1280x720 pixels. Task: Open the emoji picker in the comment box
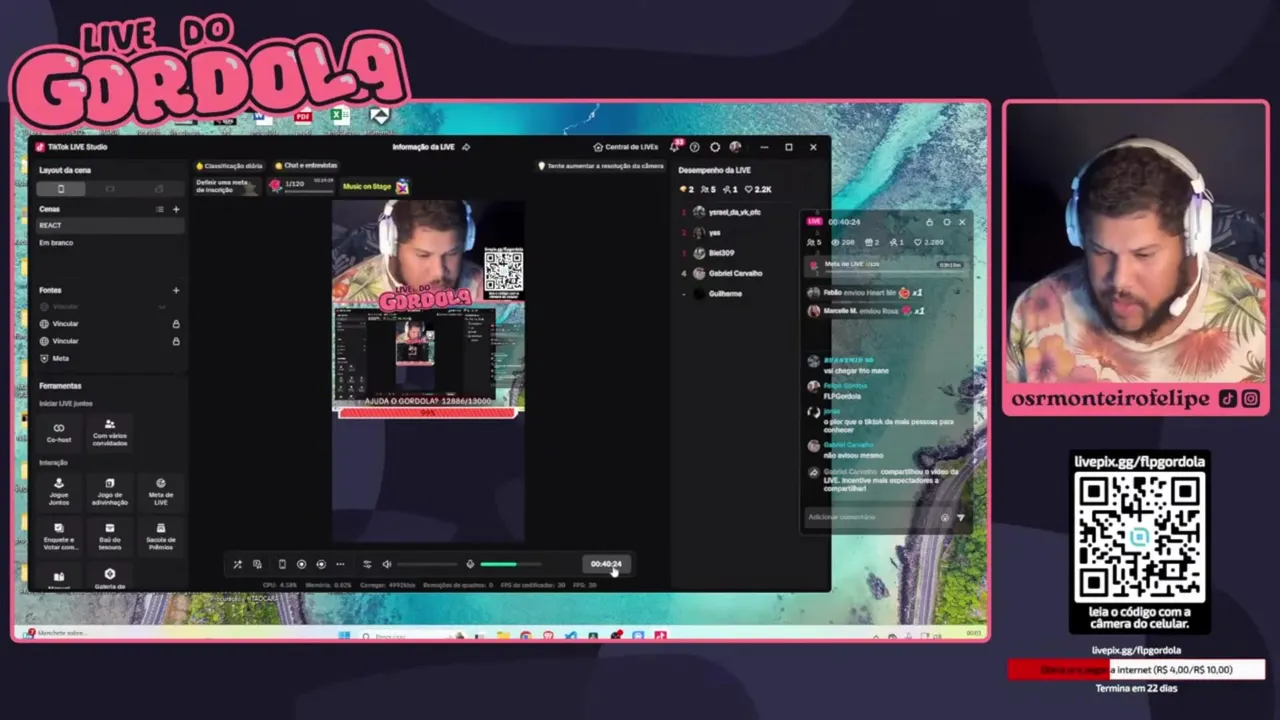[945, 517]
